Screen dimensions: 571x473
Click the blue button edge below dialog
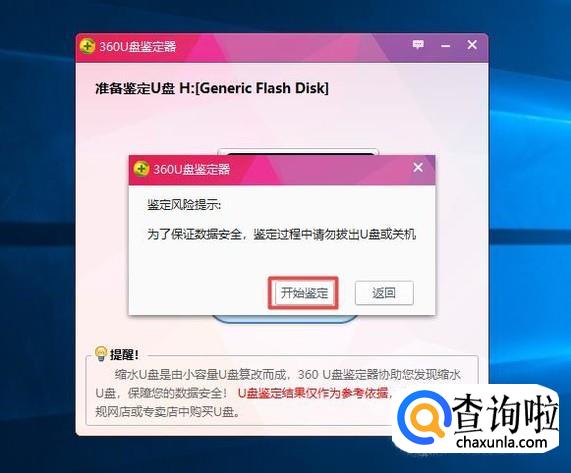(285, 319)
